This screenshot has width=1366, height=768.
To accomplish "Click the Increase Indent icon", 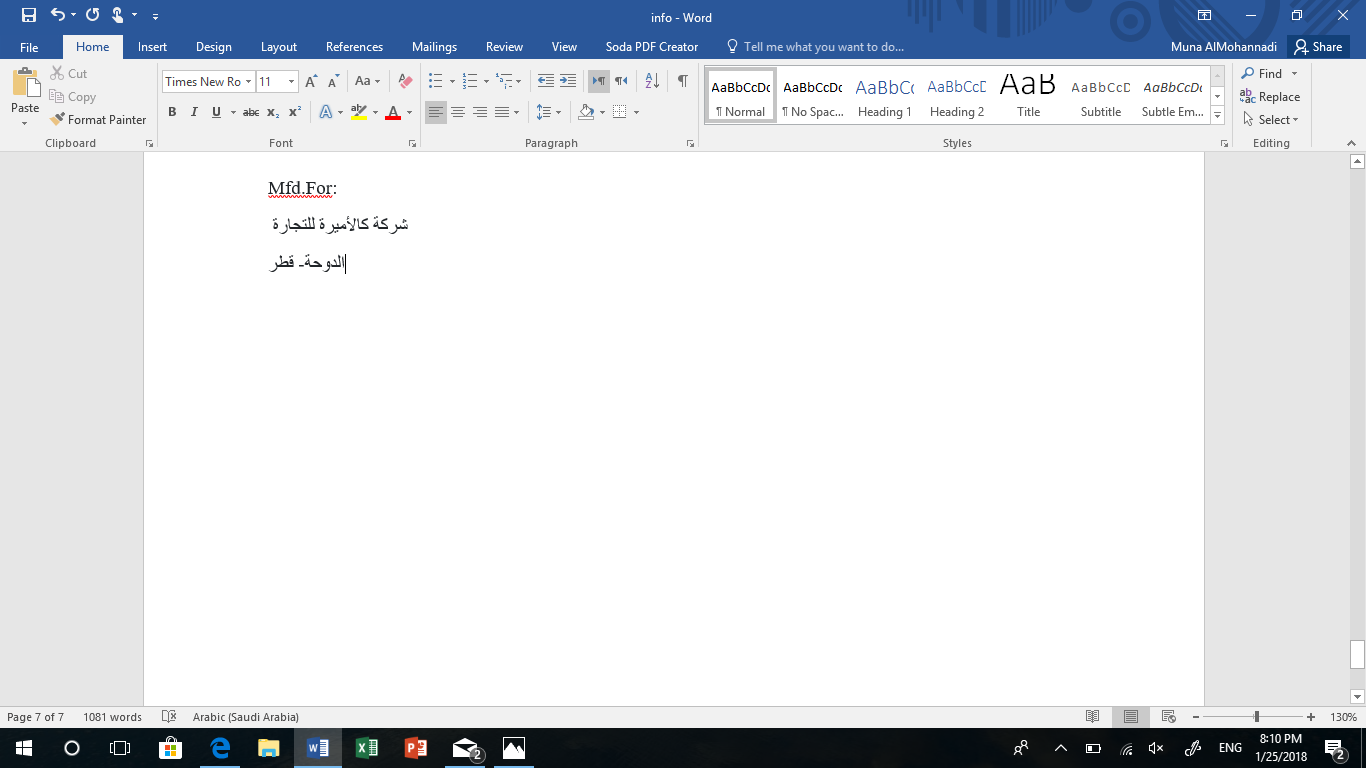I will 568,82.
